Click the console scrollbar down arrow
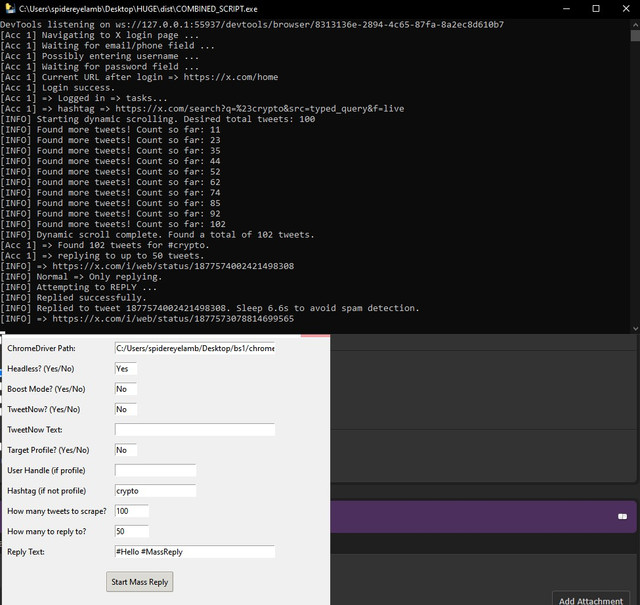This screenshot has height=605, width=640. click(635, 328)
